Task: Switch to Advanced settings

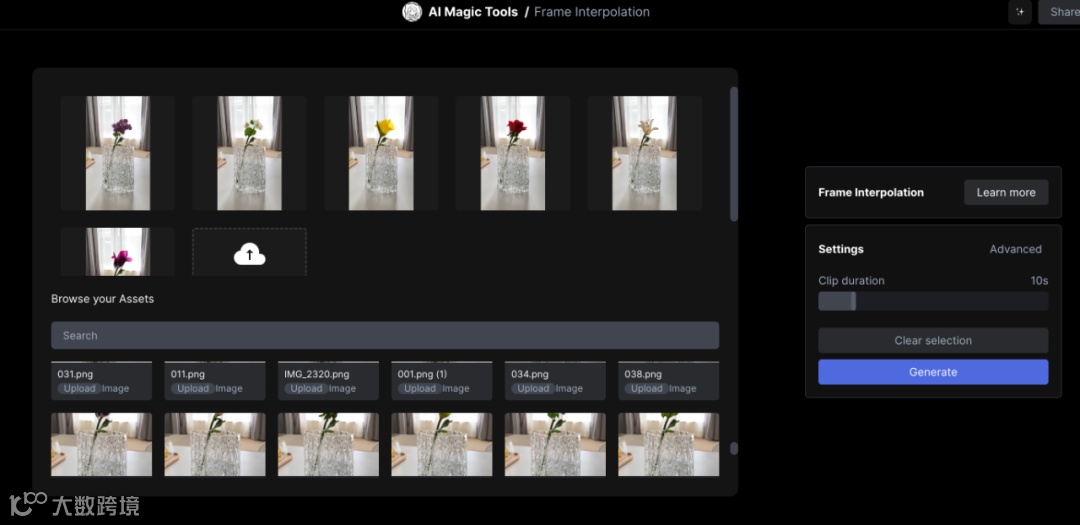Action: pyautogui.click(x=1015, y=249)
